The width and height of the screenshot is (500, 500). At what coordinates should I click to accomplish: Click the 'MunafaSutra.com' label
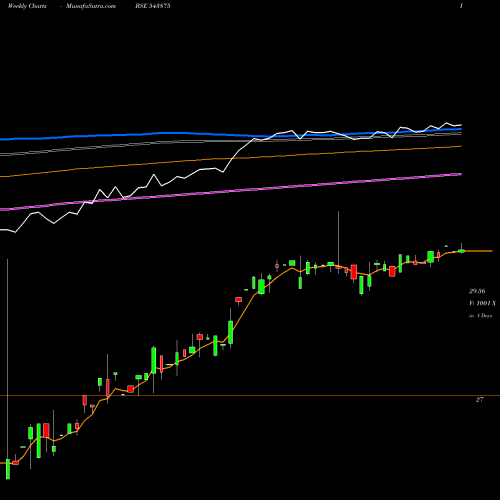pos(91,6)
